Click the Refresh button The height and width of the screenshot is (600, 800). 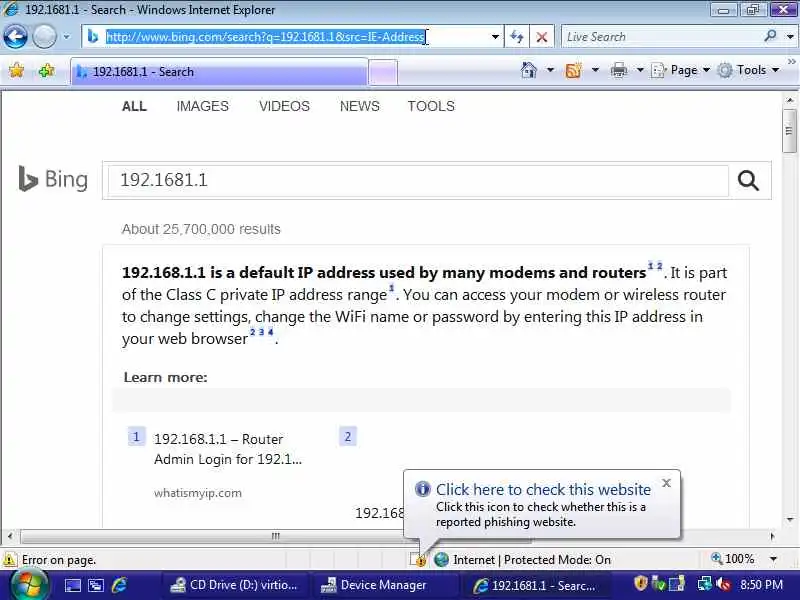point(517,37)
